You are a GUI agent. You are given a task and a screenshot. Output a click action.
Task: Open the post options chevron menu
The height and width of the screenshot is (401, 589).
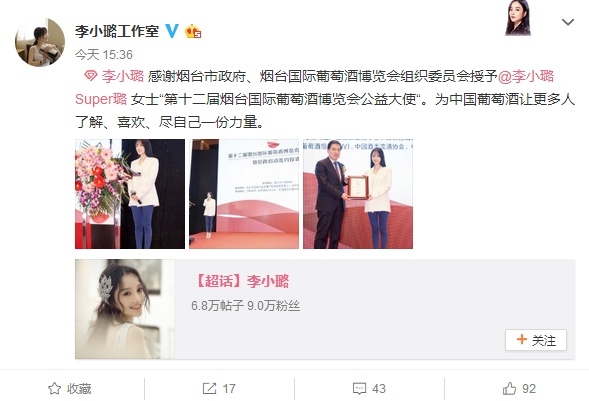pos(568,22)
